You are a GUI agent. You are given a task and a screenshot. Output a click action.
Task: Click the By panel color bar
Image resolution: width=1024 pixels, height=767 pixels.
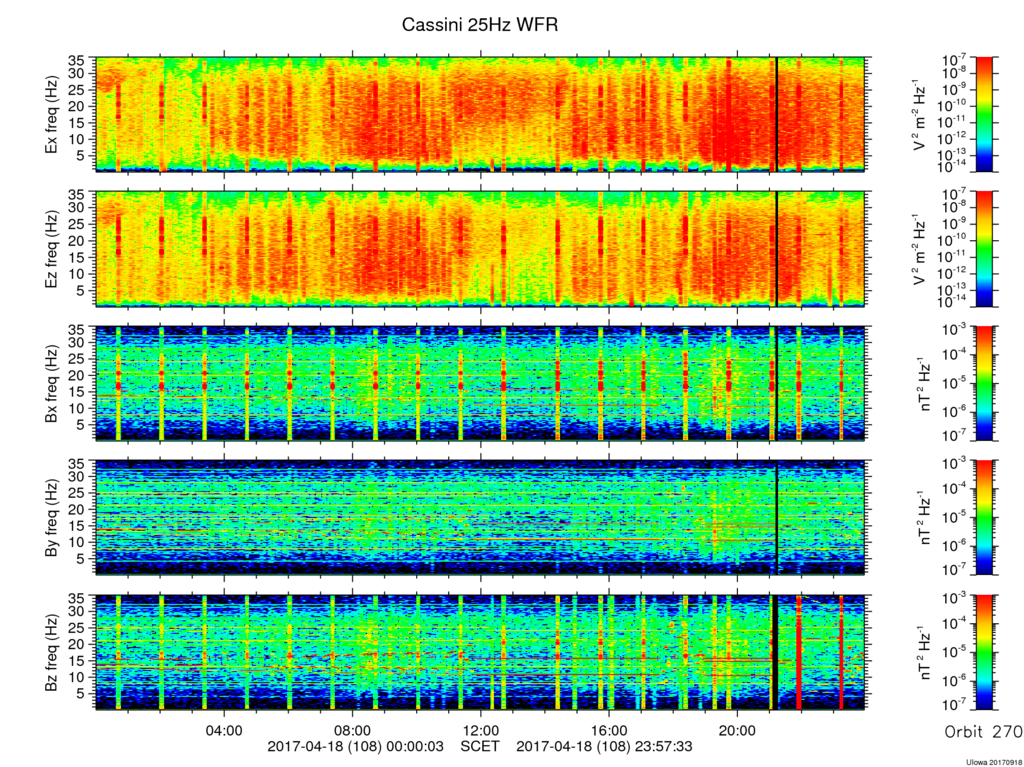(984, 517)
